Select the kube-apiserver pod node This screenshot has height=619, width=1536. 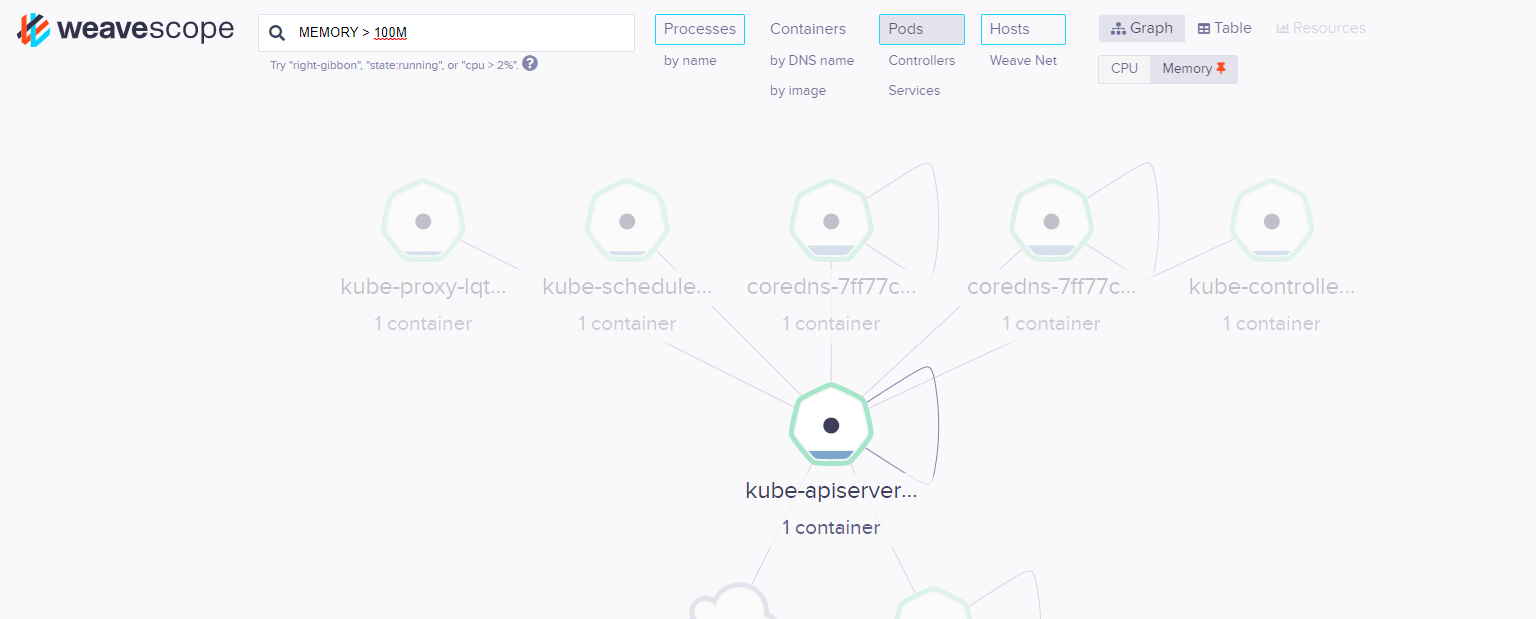click(831, 425)
